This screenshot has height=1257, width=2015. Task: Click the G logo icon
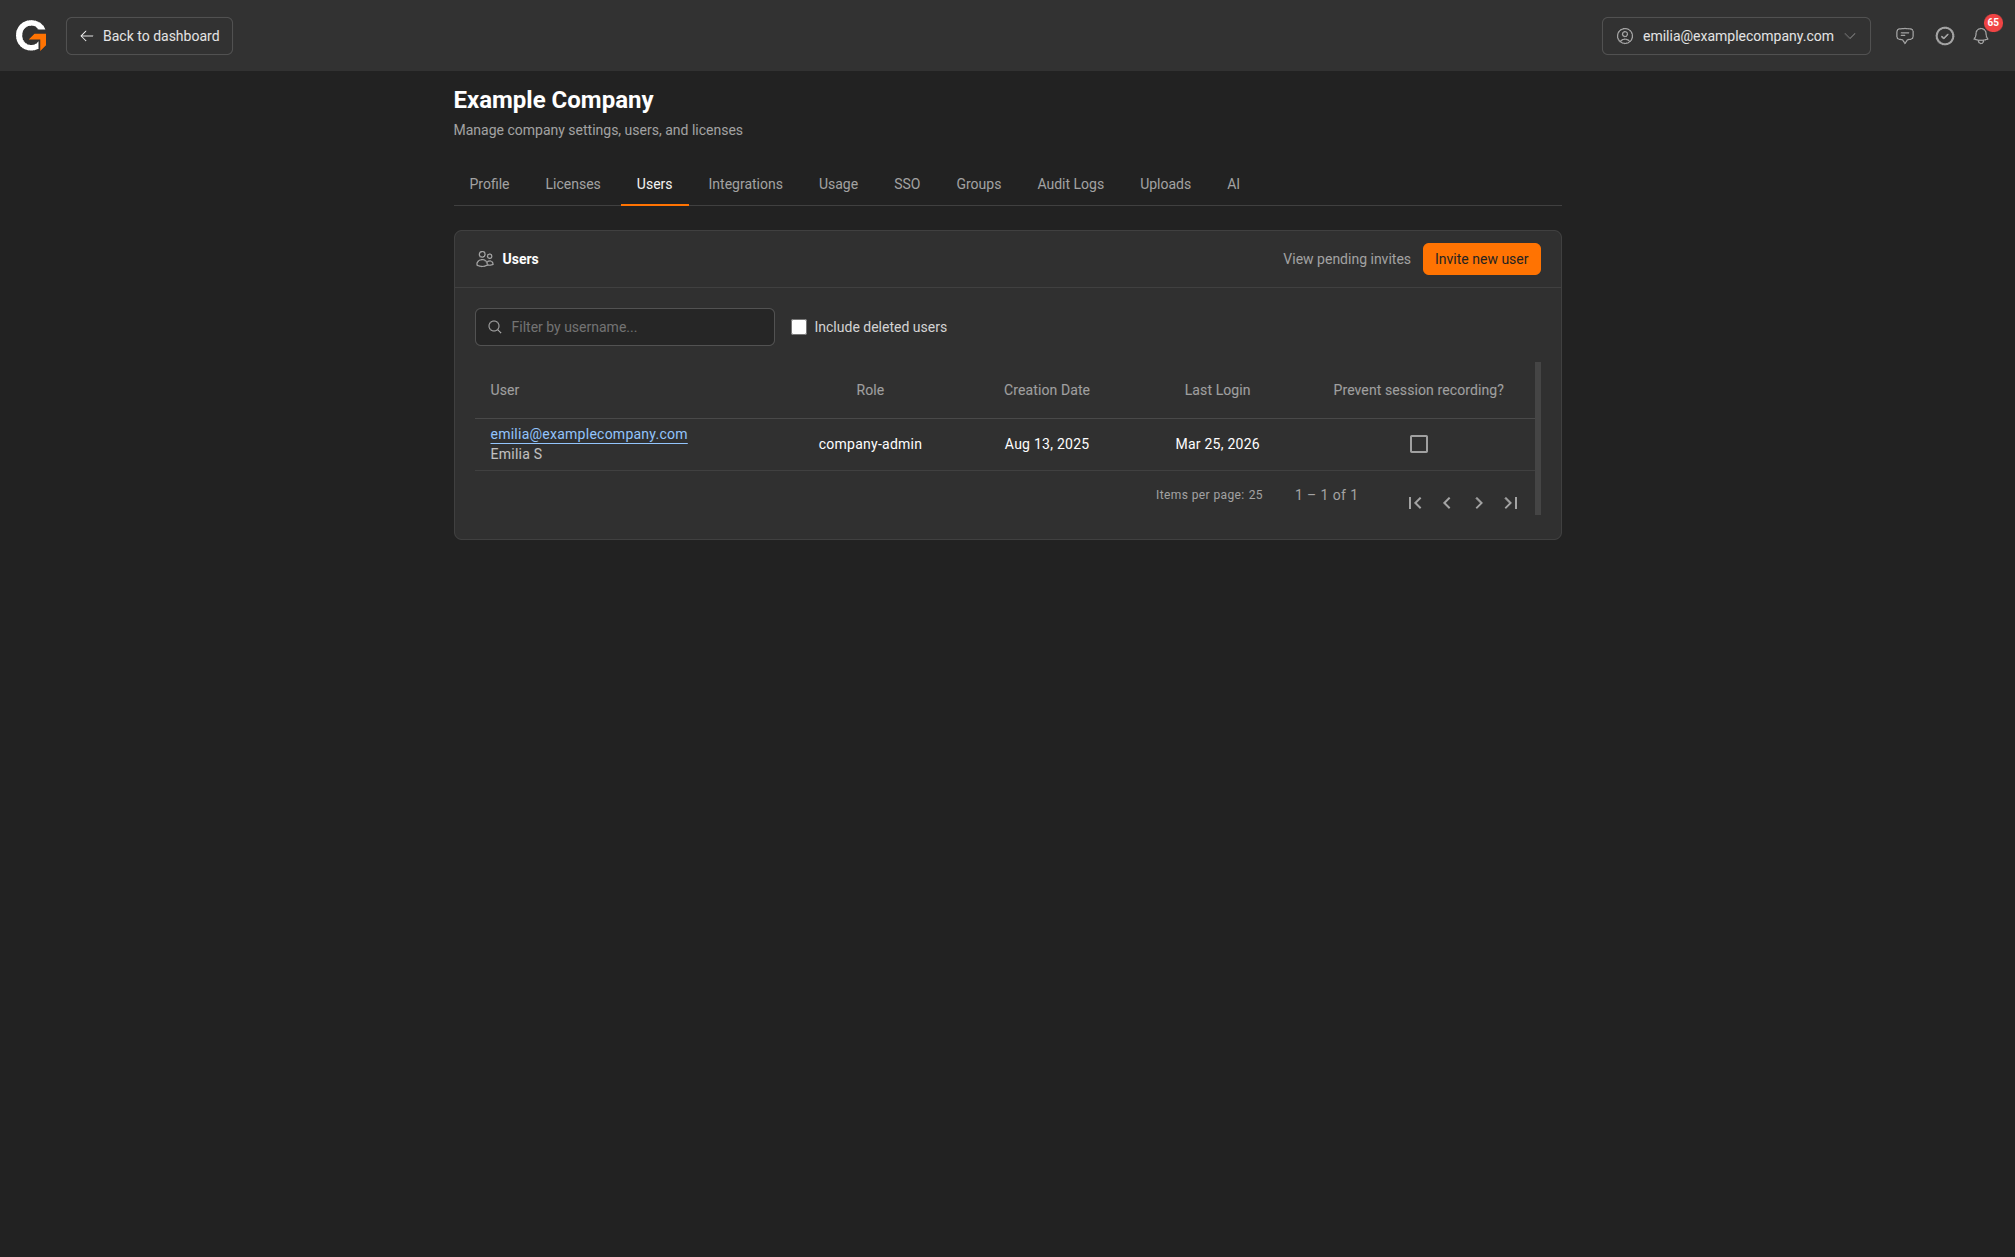[x=31, y=36]
